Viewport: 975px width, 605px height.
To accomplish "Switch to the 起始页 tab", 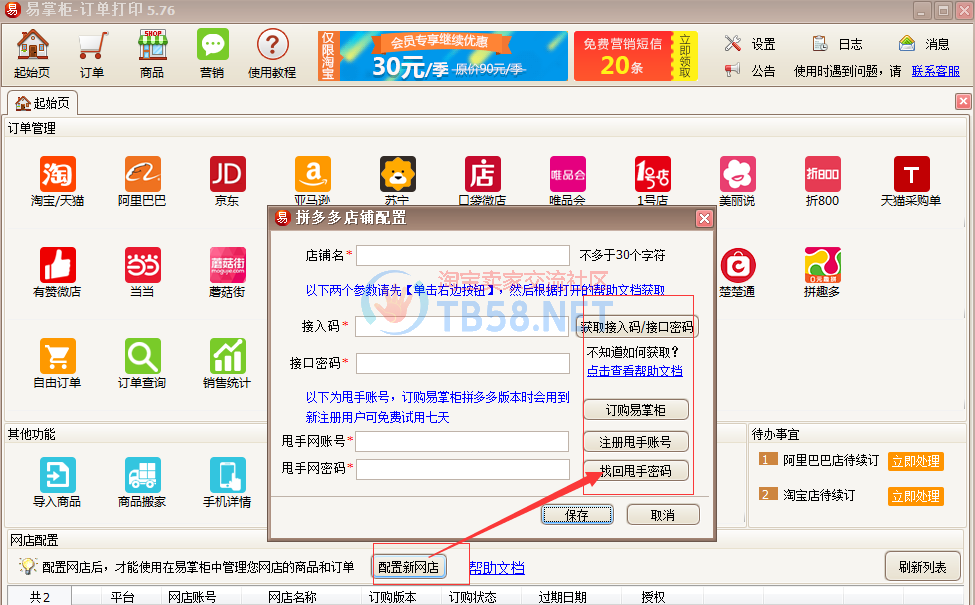I will [43, 103].
